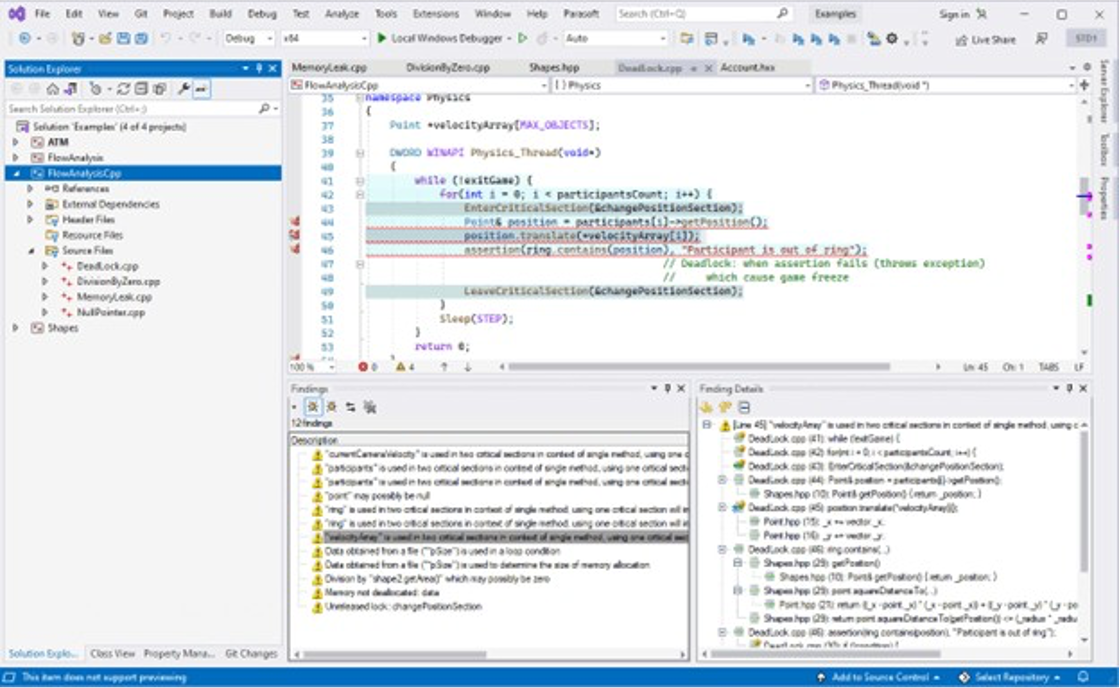Select NullPointer.cpp in Source Files

[110, 312]
